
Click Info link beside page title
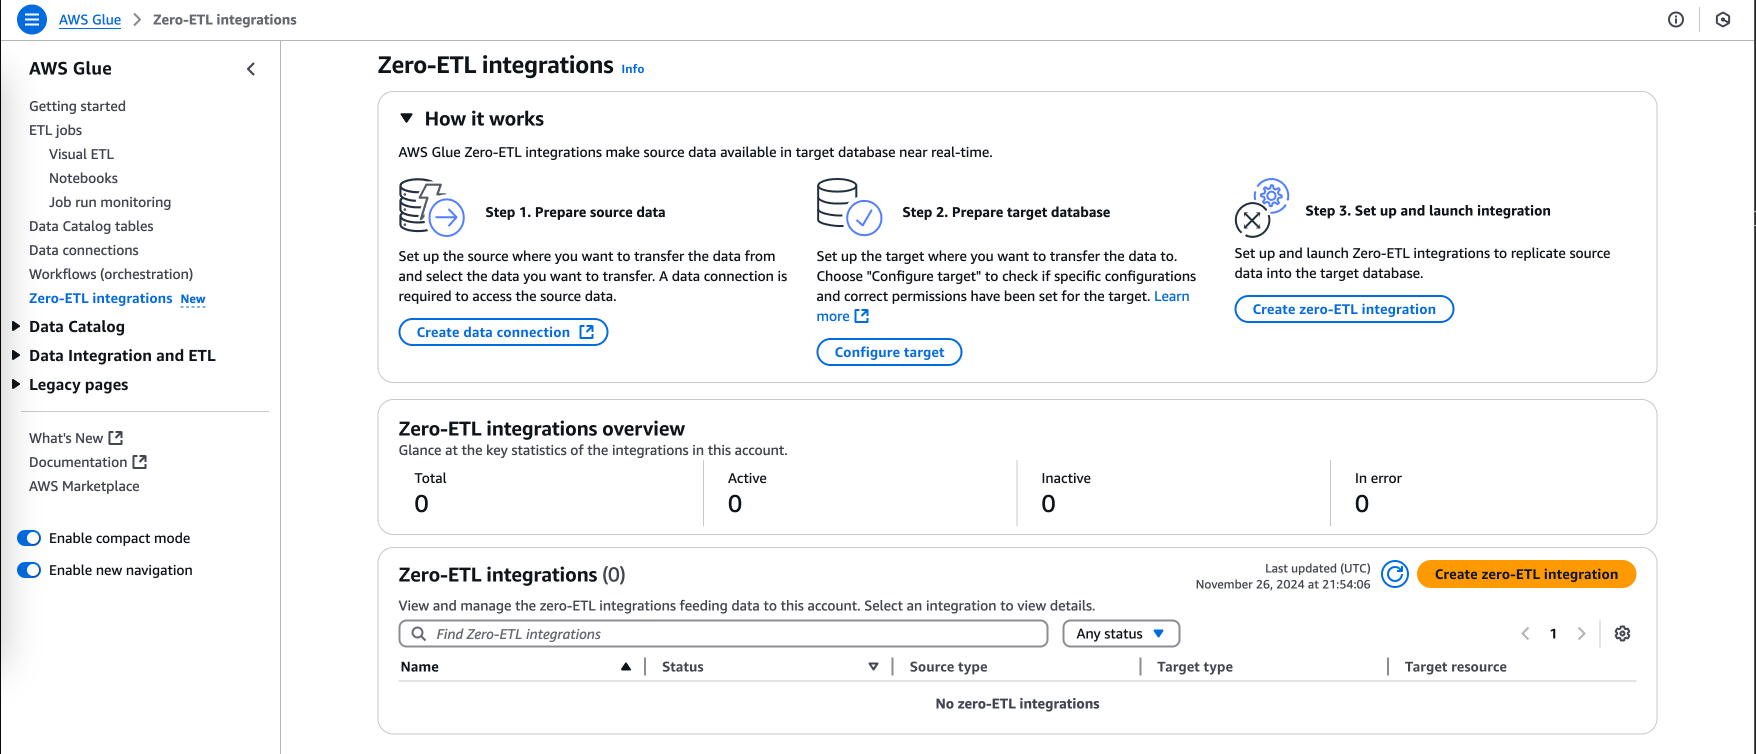[x=633, y=69]
